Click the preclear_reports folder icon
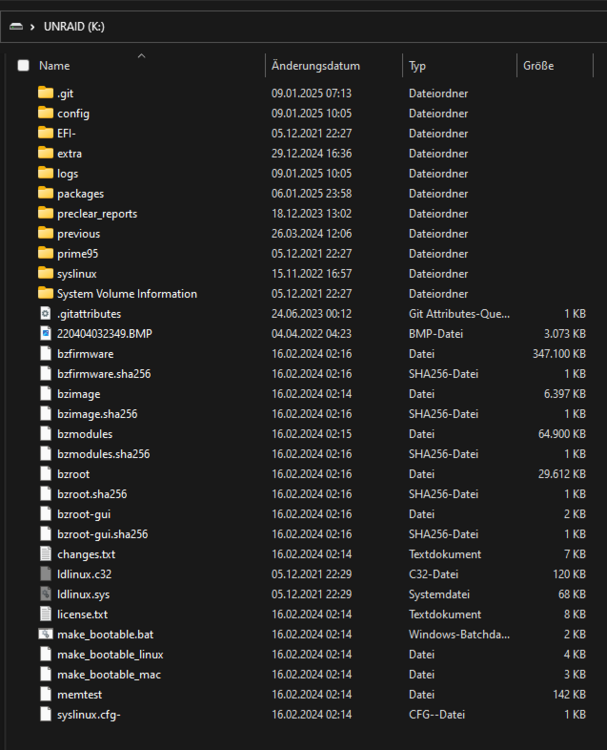Image resolution: width=607 pixels, height=750 pixels. pyautogui.click(x=45, y=213)
